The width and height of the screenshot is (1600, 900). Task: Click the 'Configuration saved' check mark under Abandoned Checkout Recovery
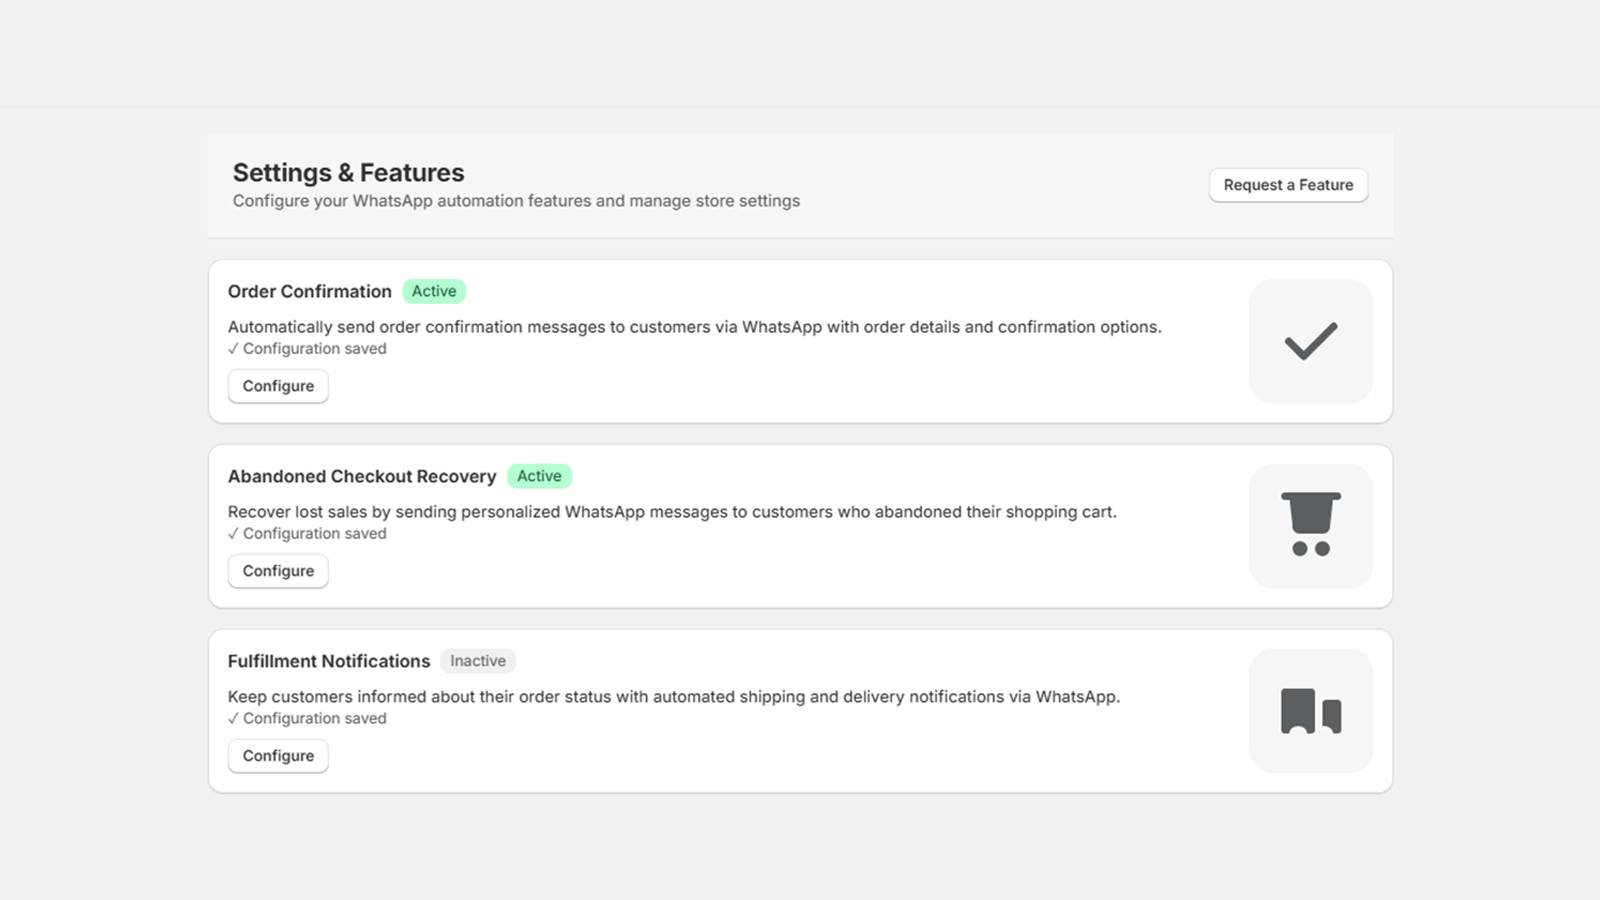click(234, 533)
